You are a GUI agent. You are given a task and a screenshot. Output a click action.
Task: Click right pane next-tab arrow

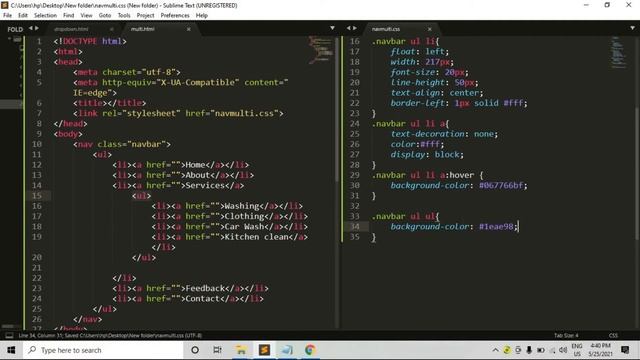tap(355, 28)
